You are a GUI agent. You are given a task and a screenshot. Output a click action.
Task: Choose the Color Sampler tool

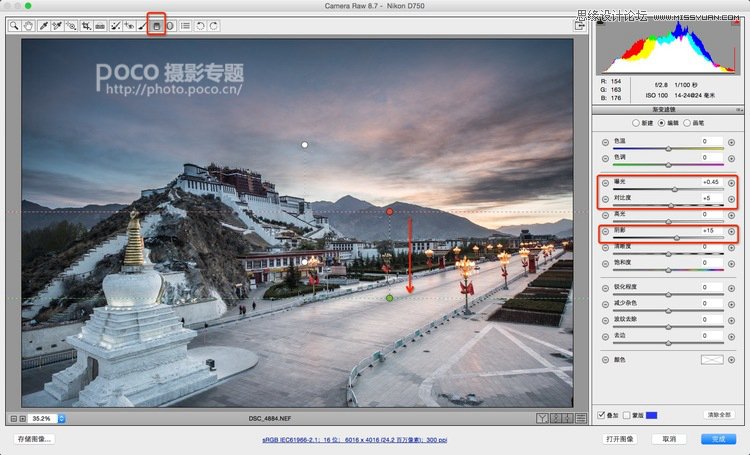pos(57,26)
